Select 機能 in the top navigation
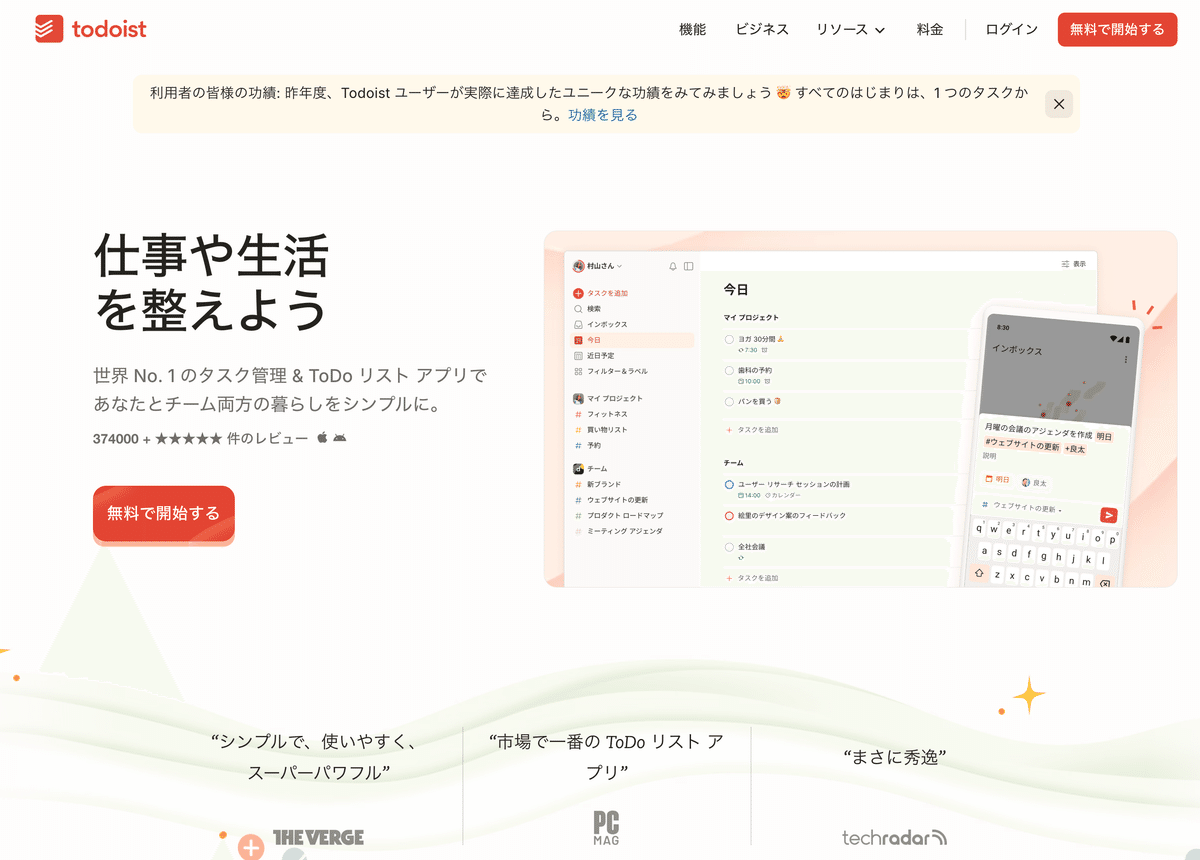This screenshot has height=860, width=1200. pos(691,30)
